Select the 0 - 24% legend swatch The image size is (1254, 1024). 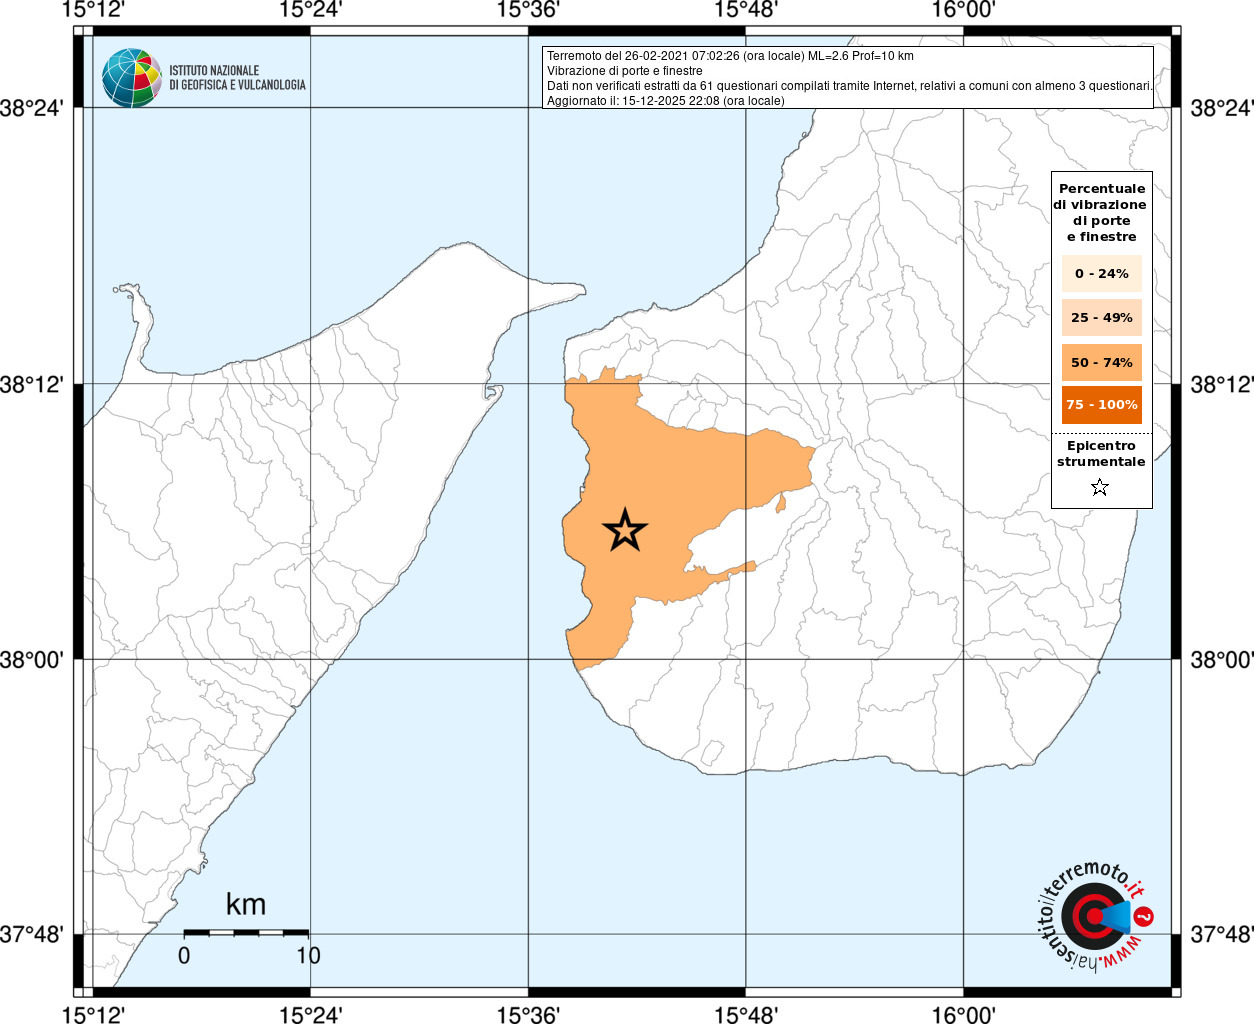pos(1101,273)
